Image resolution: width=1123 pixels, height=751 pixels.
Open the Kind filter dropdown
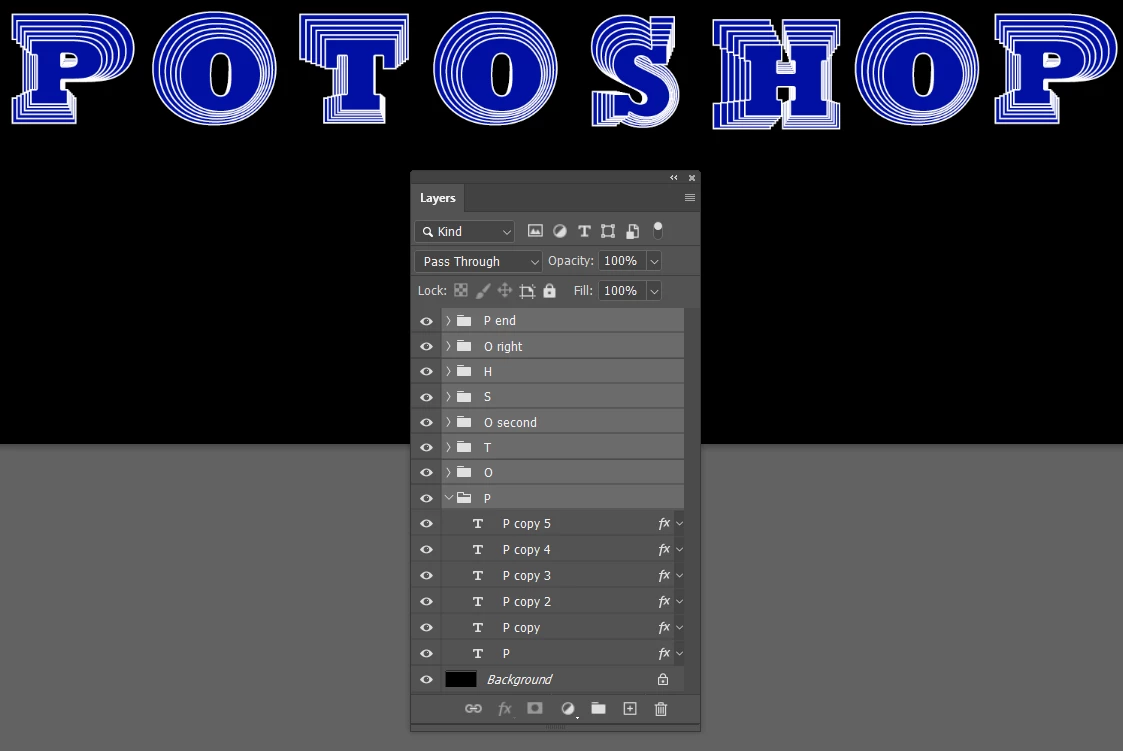pyautogui.click(x=464, y=231)
